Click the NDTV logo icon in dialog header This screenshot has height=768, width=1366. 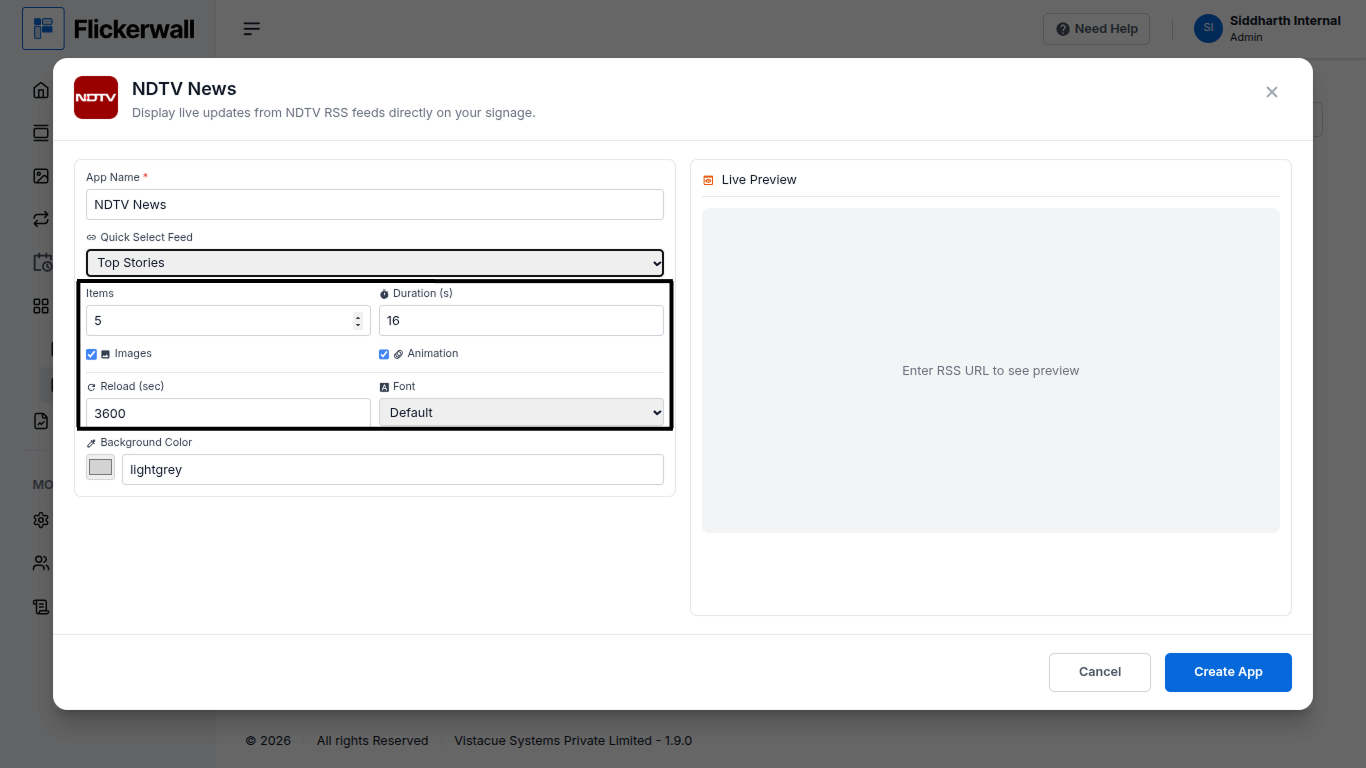coord(96,97)
